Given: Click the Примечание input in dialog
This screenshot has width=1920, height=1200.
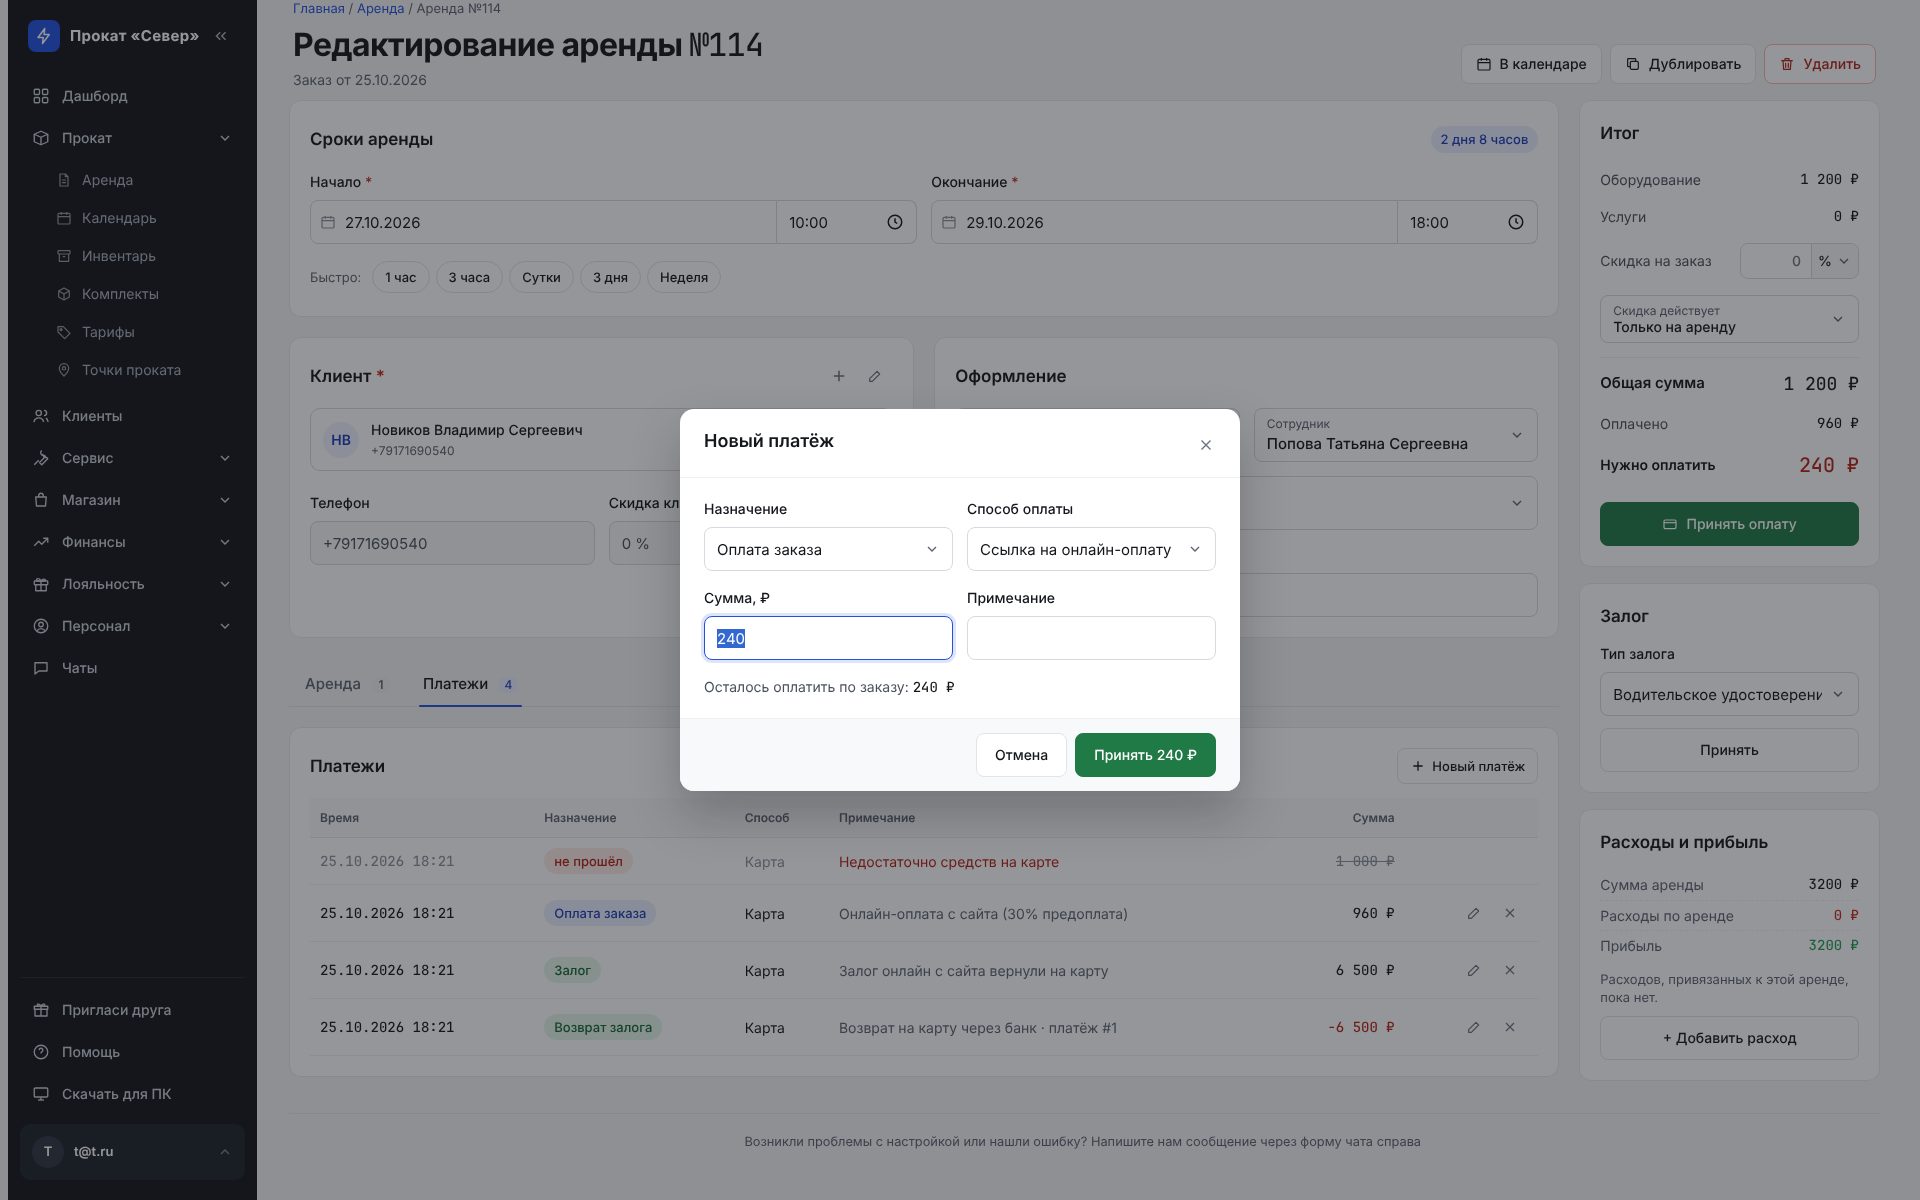Looking at the screenshot, I should [1091, 638].
